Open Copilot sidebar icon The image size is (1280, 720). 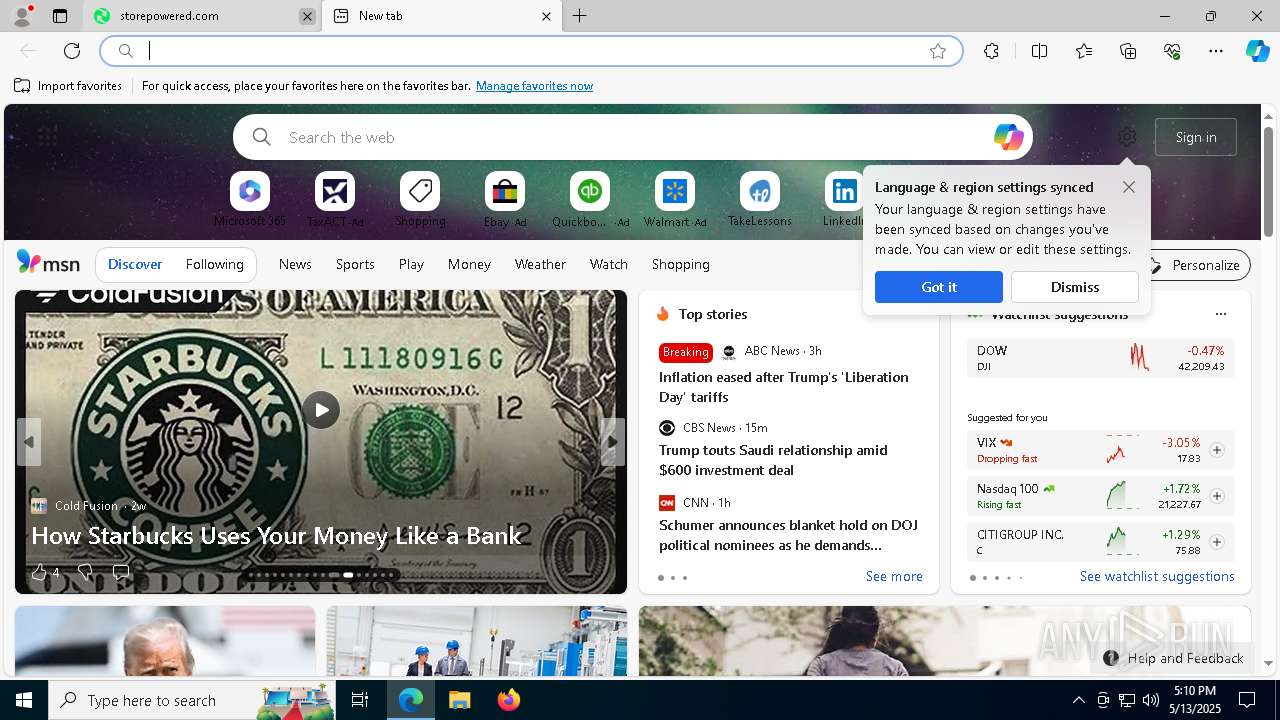1257,51
